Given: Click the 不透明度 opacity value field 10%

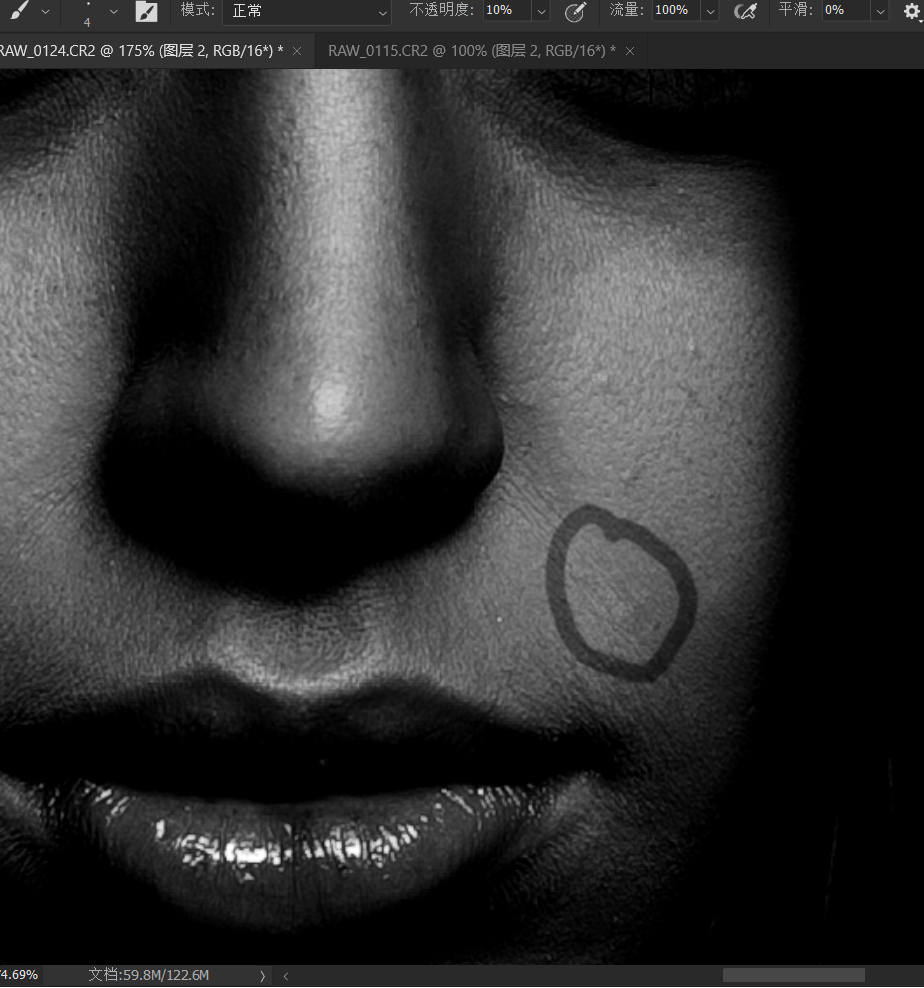Looking at the screenshot, I should click(x=507, y=10).
